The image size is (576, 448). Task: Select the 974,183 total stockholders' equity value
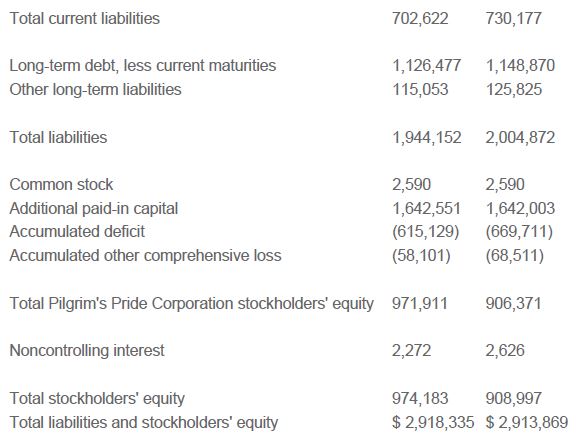point(420,398)
